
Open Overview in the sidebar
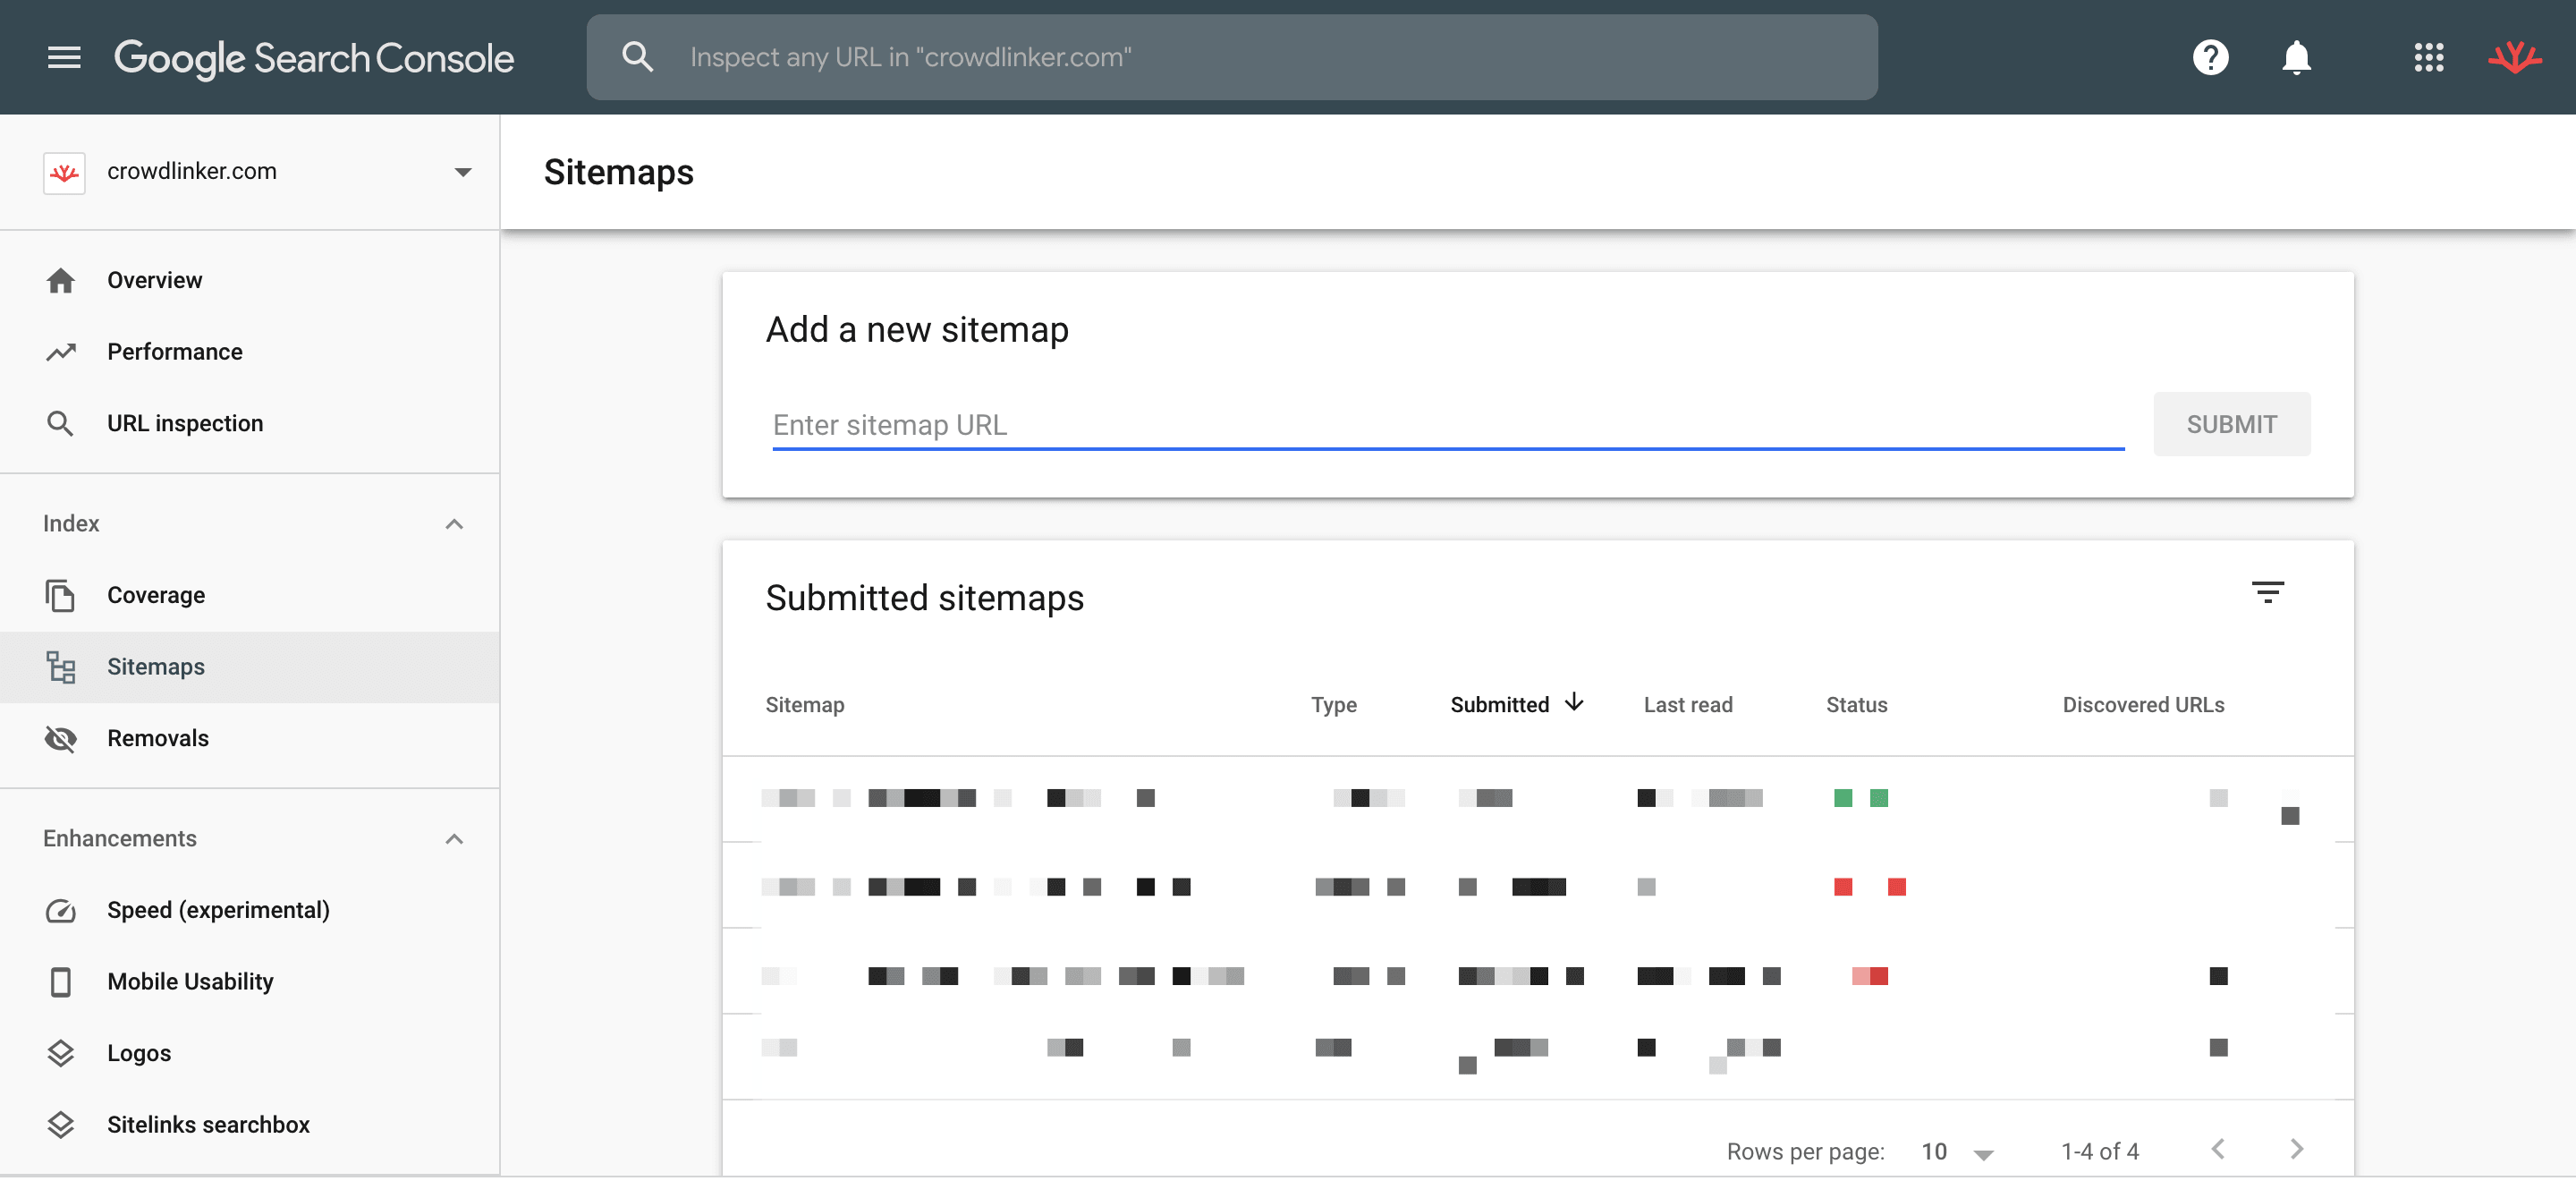[x=154, y=280]
